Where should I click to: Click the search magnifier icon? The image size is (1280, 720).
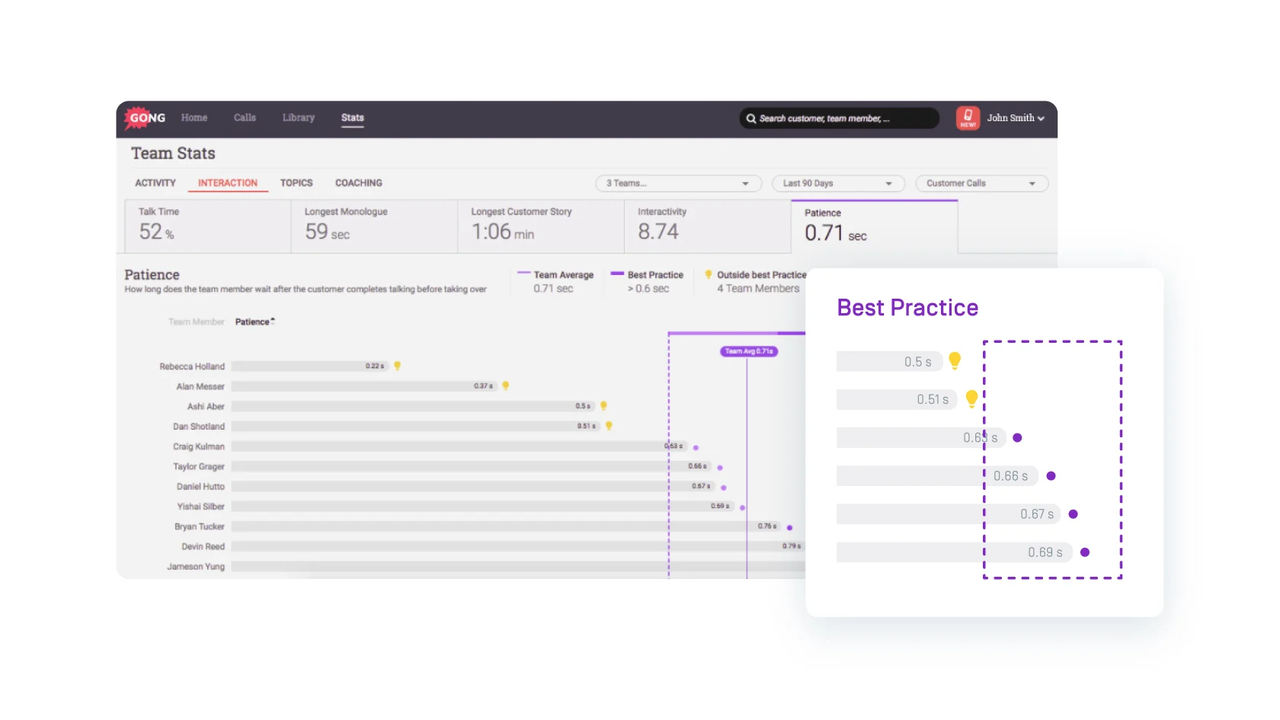pyautogui.click(x=751, y=119)
